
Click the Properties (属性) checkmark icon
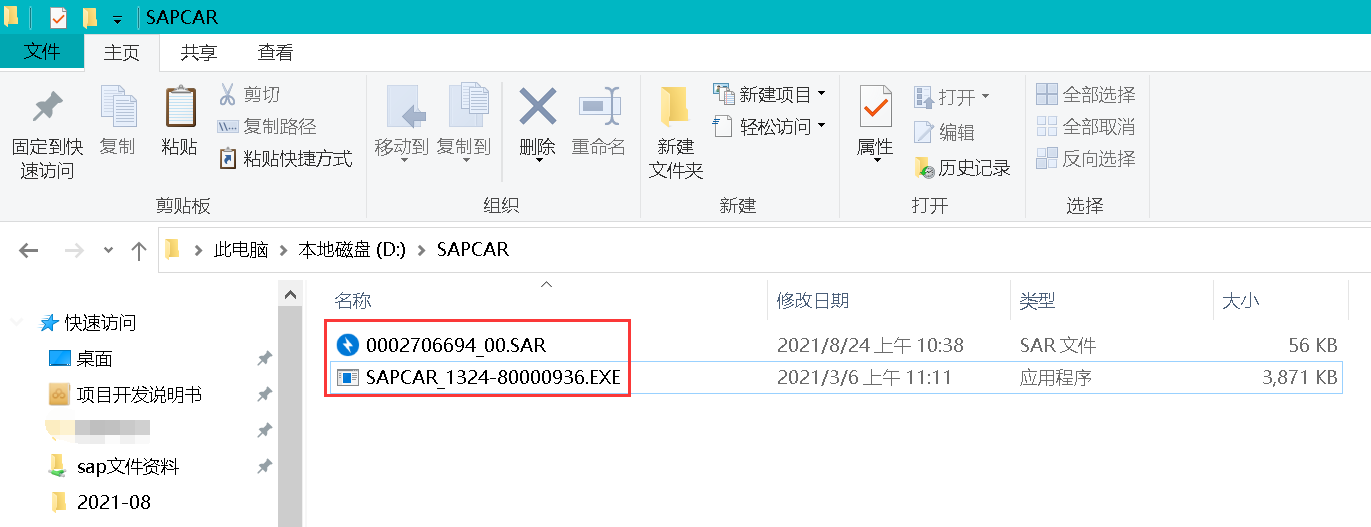[x=876, y=106]
